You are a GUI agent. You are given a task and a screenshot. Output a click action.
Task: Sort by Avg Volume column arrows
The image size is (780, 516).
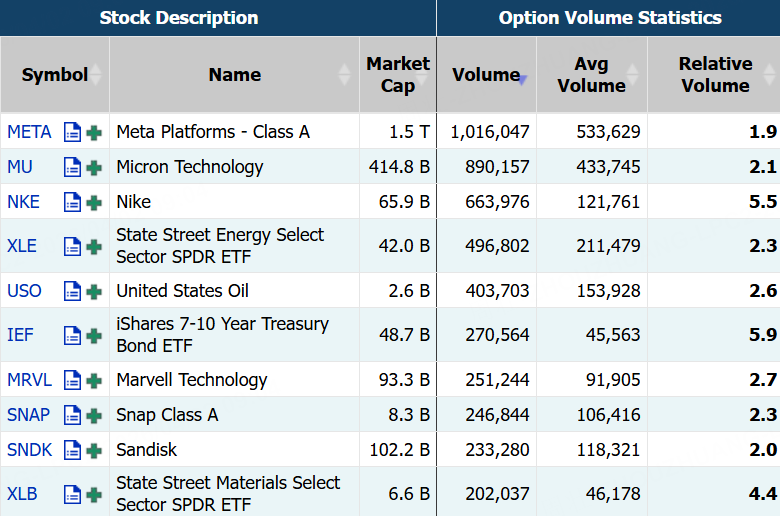point(632,75)
